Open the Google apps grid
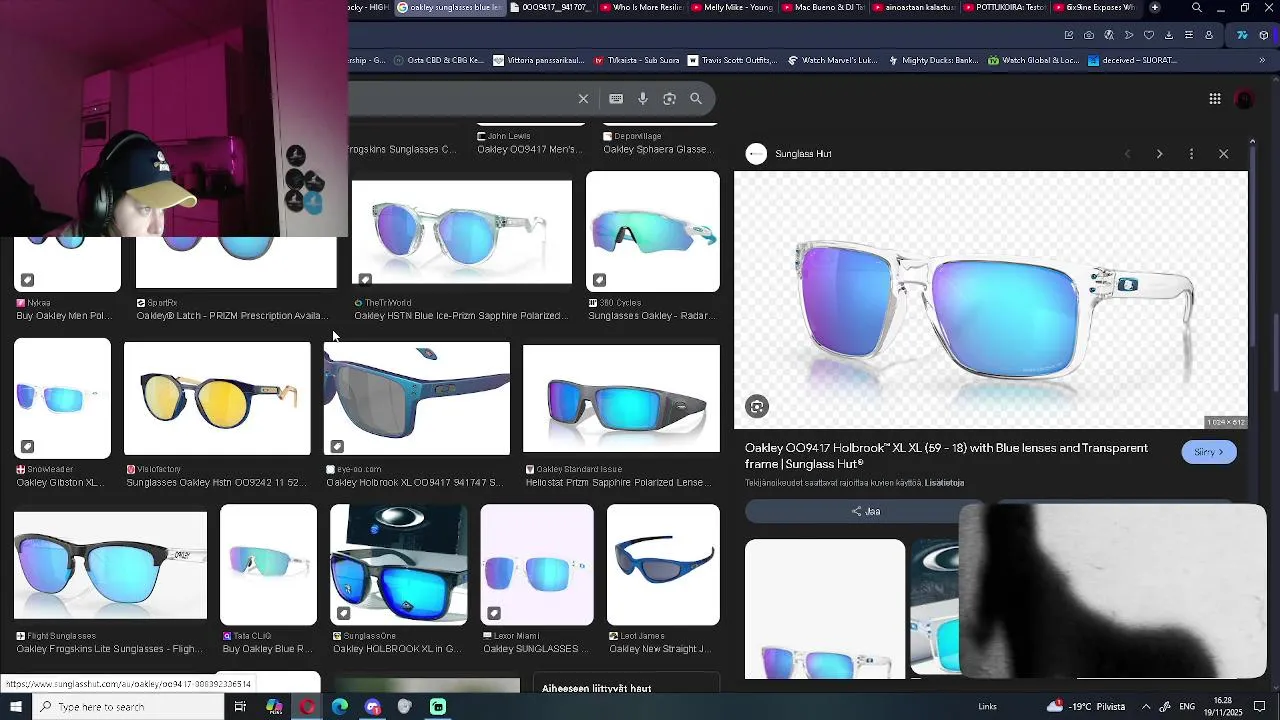 pos(1215,99)
